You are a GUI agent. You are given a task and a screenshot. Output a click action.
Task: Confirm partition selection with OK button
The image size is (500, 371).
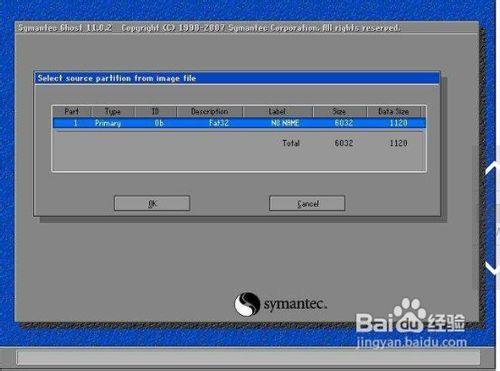152,203
